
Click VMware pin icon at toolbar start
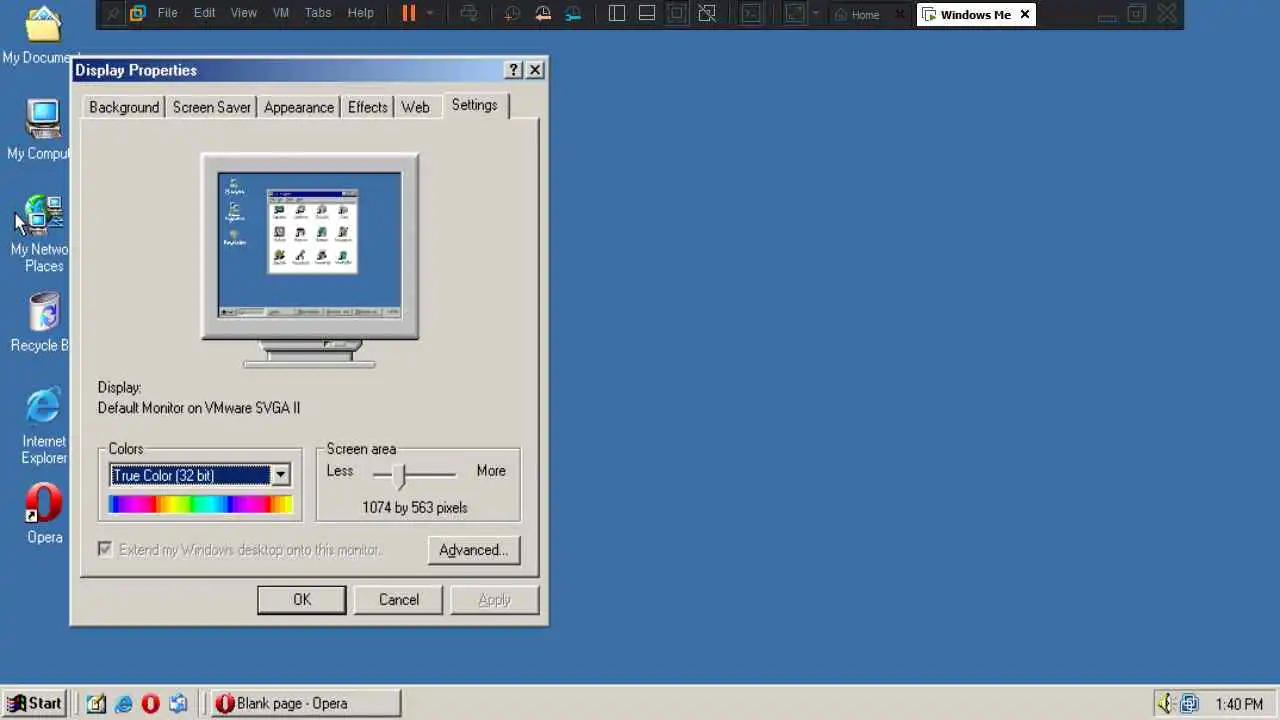[x=113, y=14]
